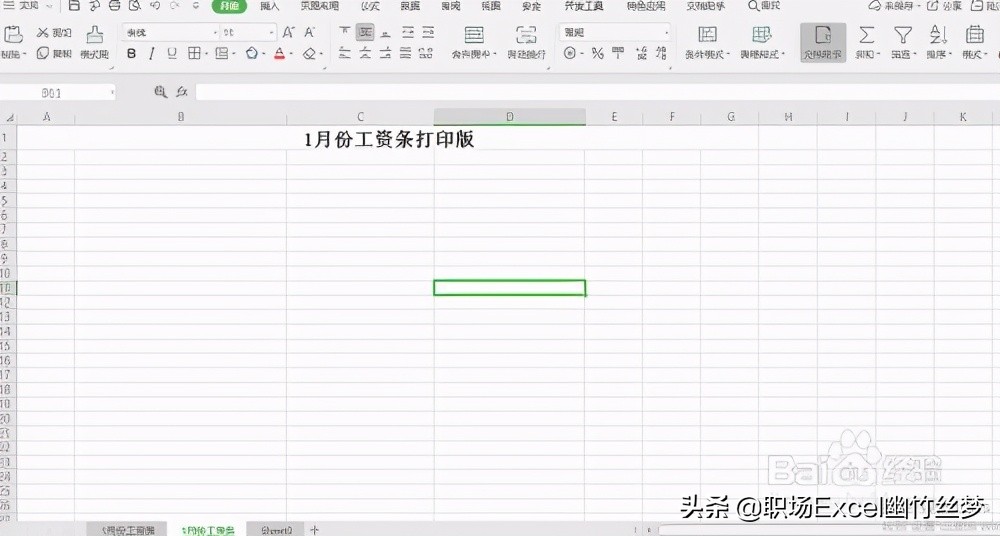Add a new sheet with plus button
1000x536 pixels.
coord(314,529)
